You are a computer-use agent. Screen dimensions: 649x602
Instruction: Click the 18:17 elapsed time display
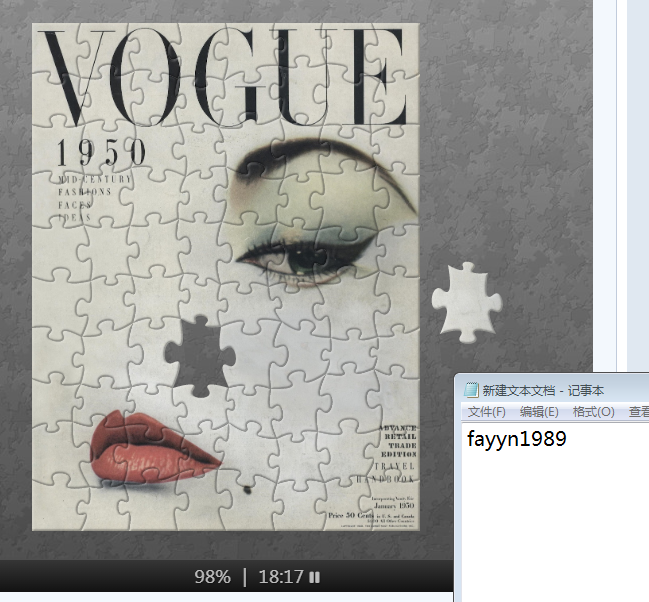tap(280, 577)
